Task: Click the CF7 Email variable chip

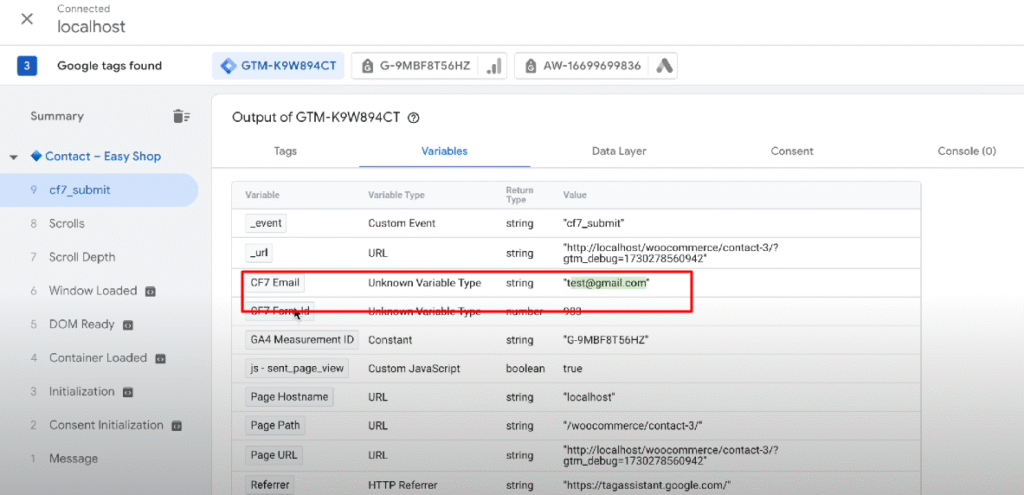Action: click(274, 283)
